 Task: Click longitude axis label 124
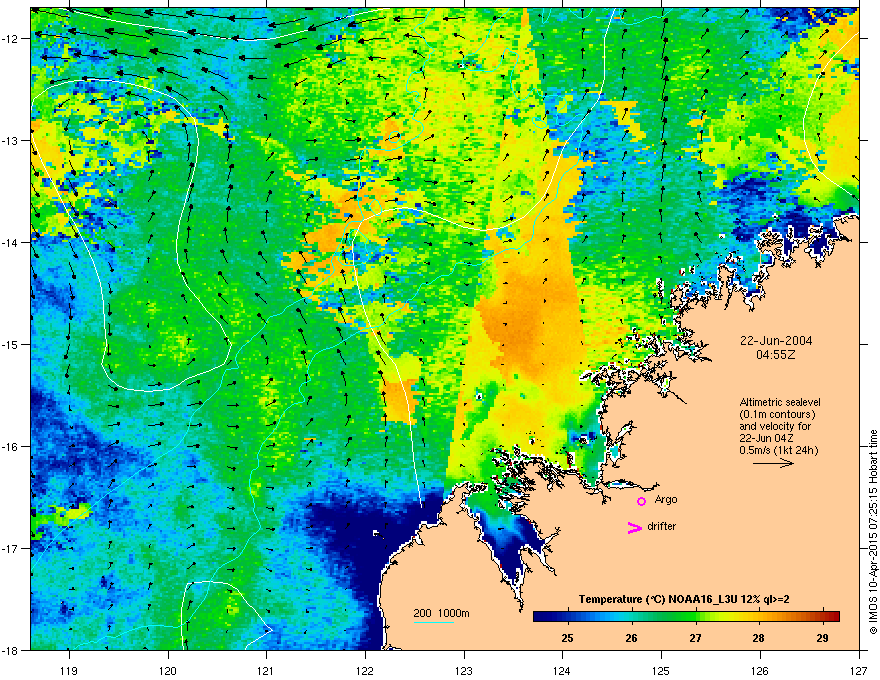pyautogui.click(x=562, y=670)
